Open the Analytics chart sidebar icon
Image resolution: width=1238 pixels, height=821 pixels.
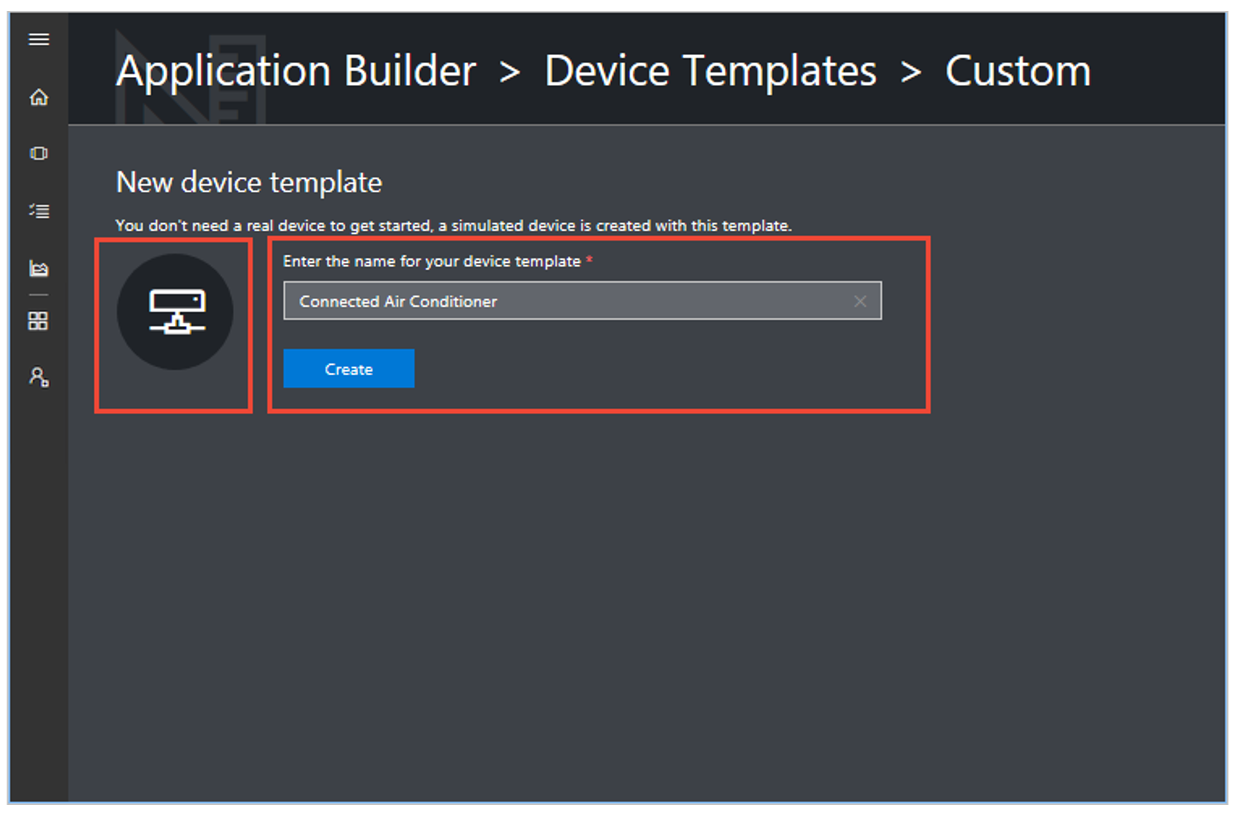[x=39, y=268]
